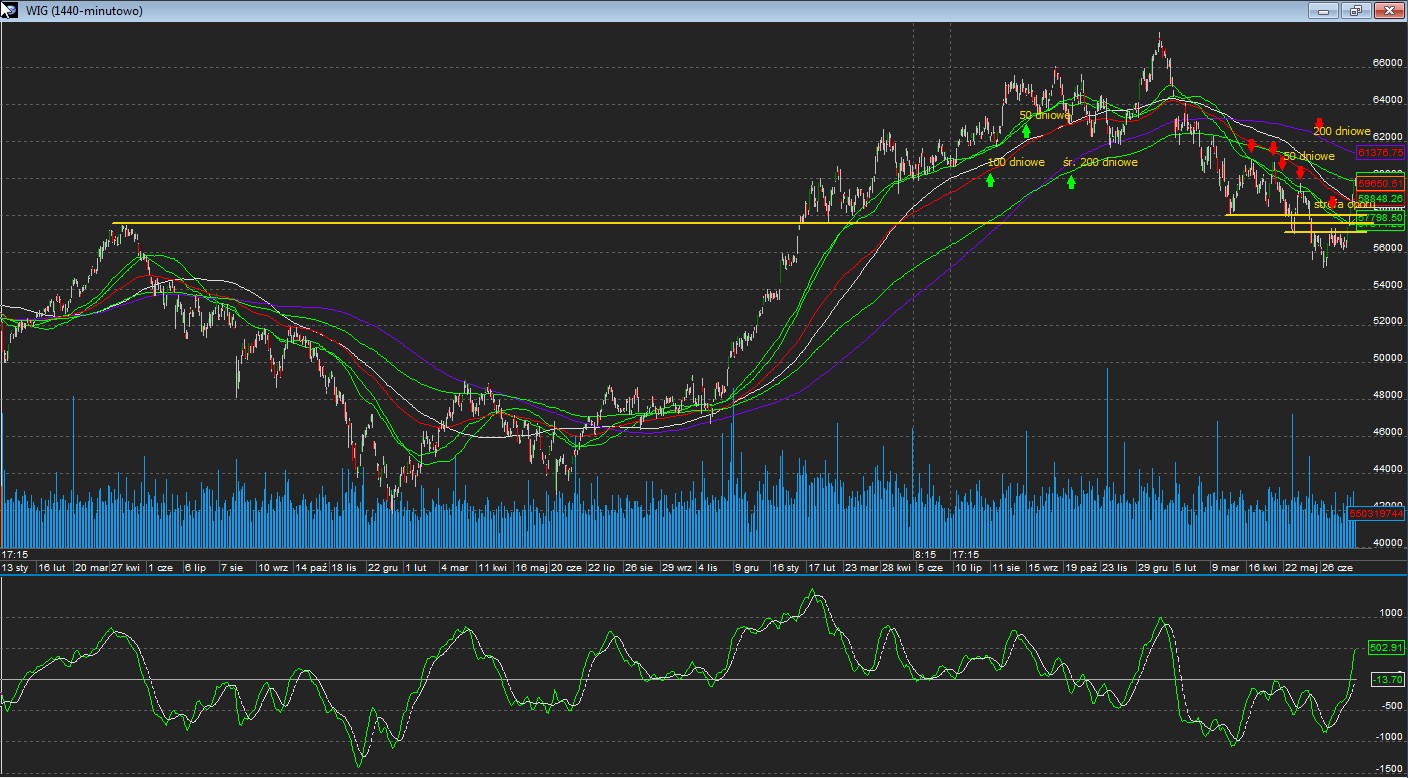This screenshot has width=1408, height=778.
Task: Click the red 59650.51 price tag
Action: click(x=1380, y=185)
